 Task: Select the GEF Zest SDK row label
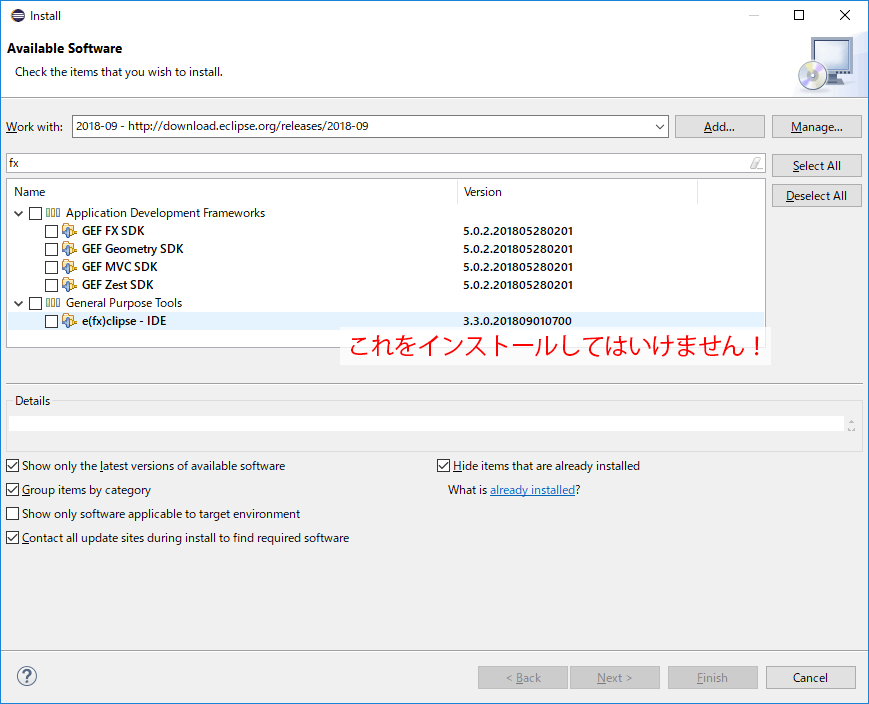click(x=117, y=285)
